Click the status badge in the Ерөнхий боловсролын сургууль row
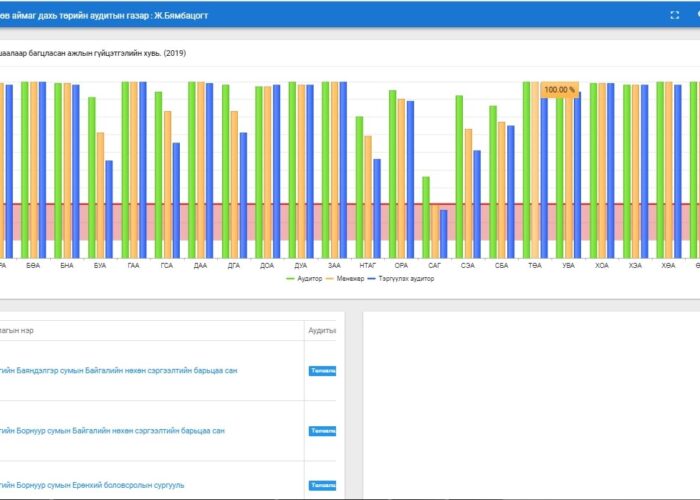This screenshot has width=700, height=500. pyautogui.click(x=322, y=485)
